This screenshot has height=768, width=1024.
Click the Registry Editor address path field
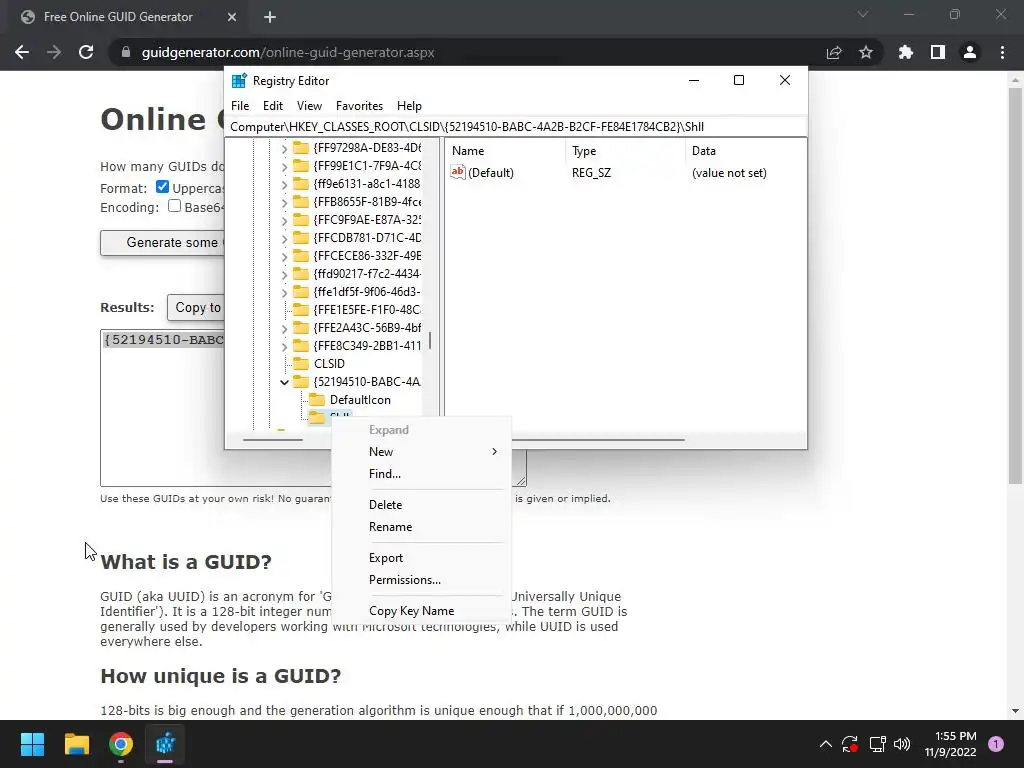[x=516, y=127]
